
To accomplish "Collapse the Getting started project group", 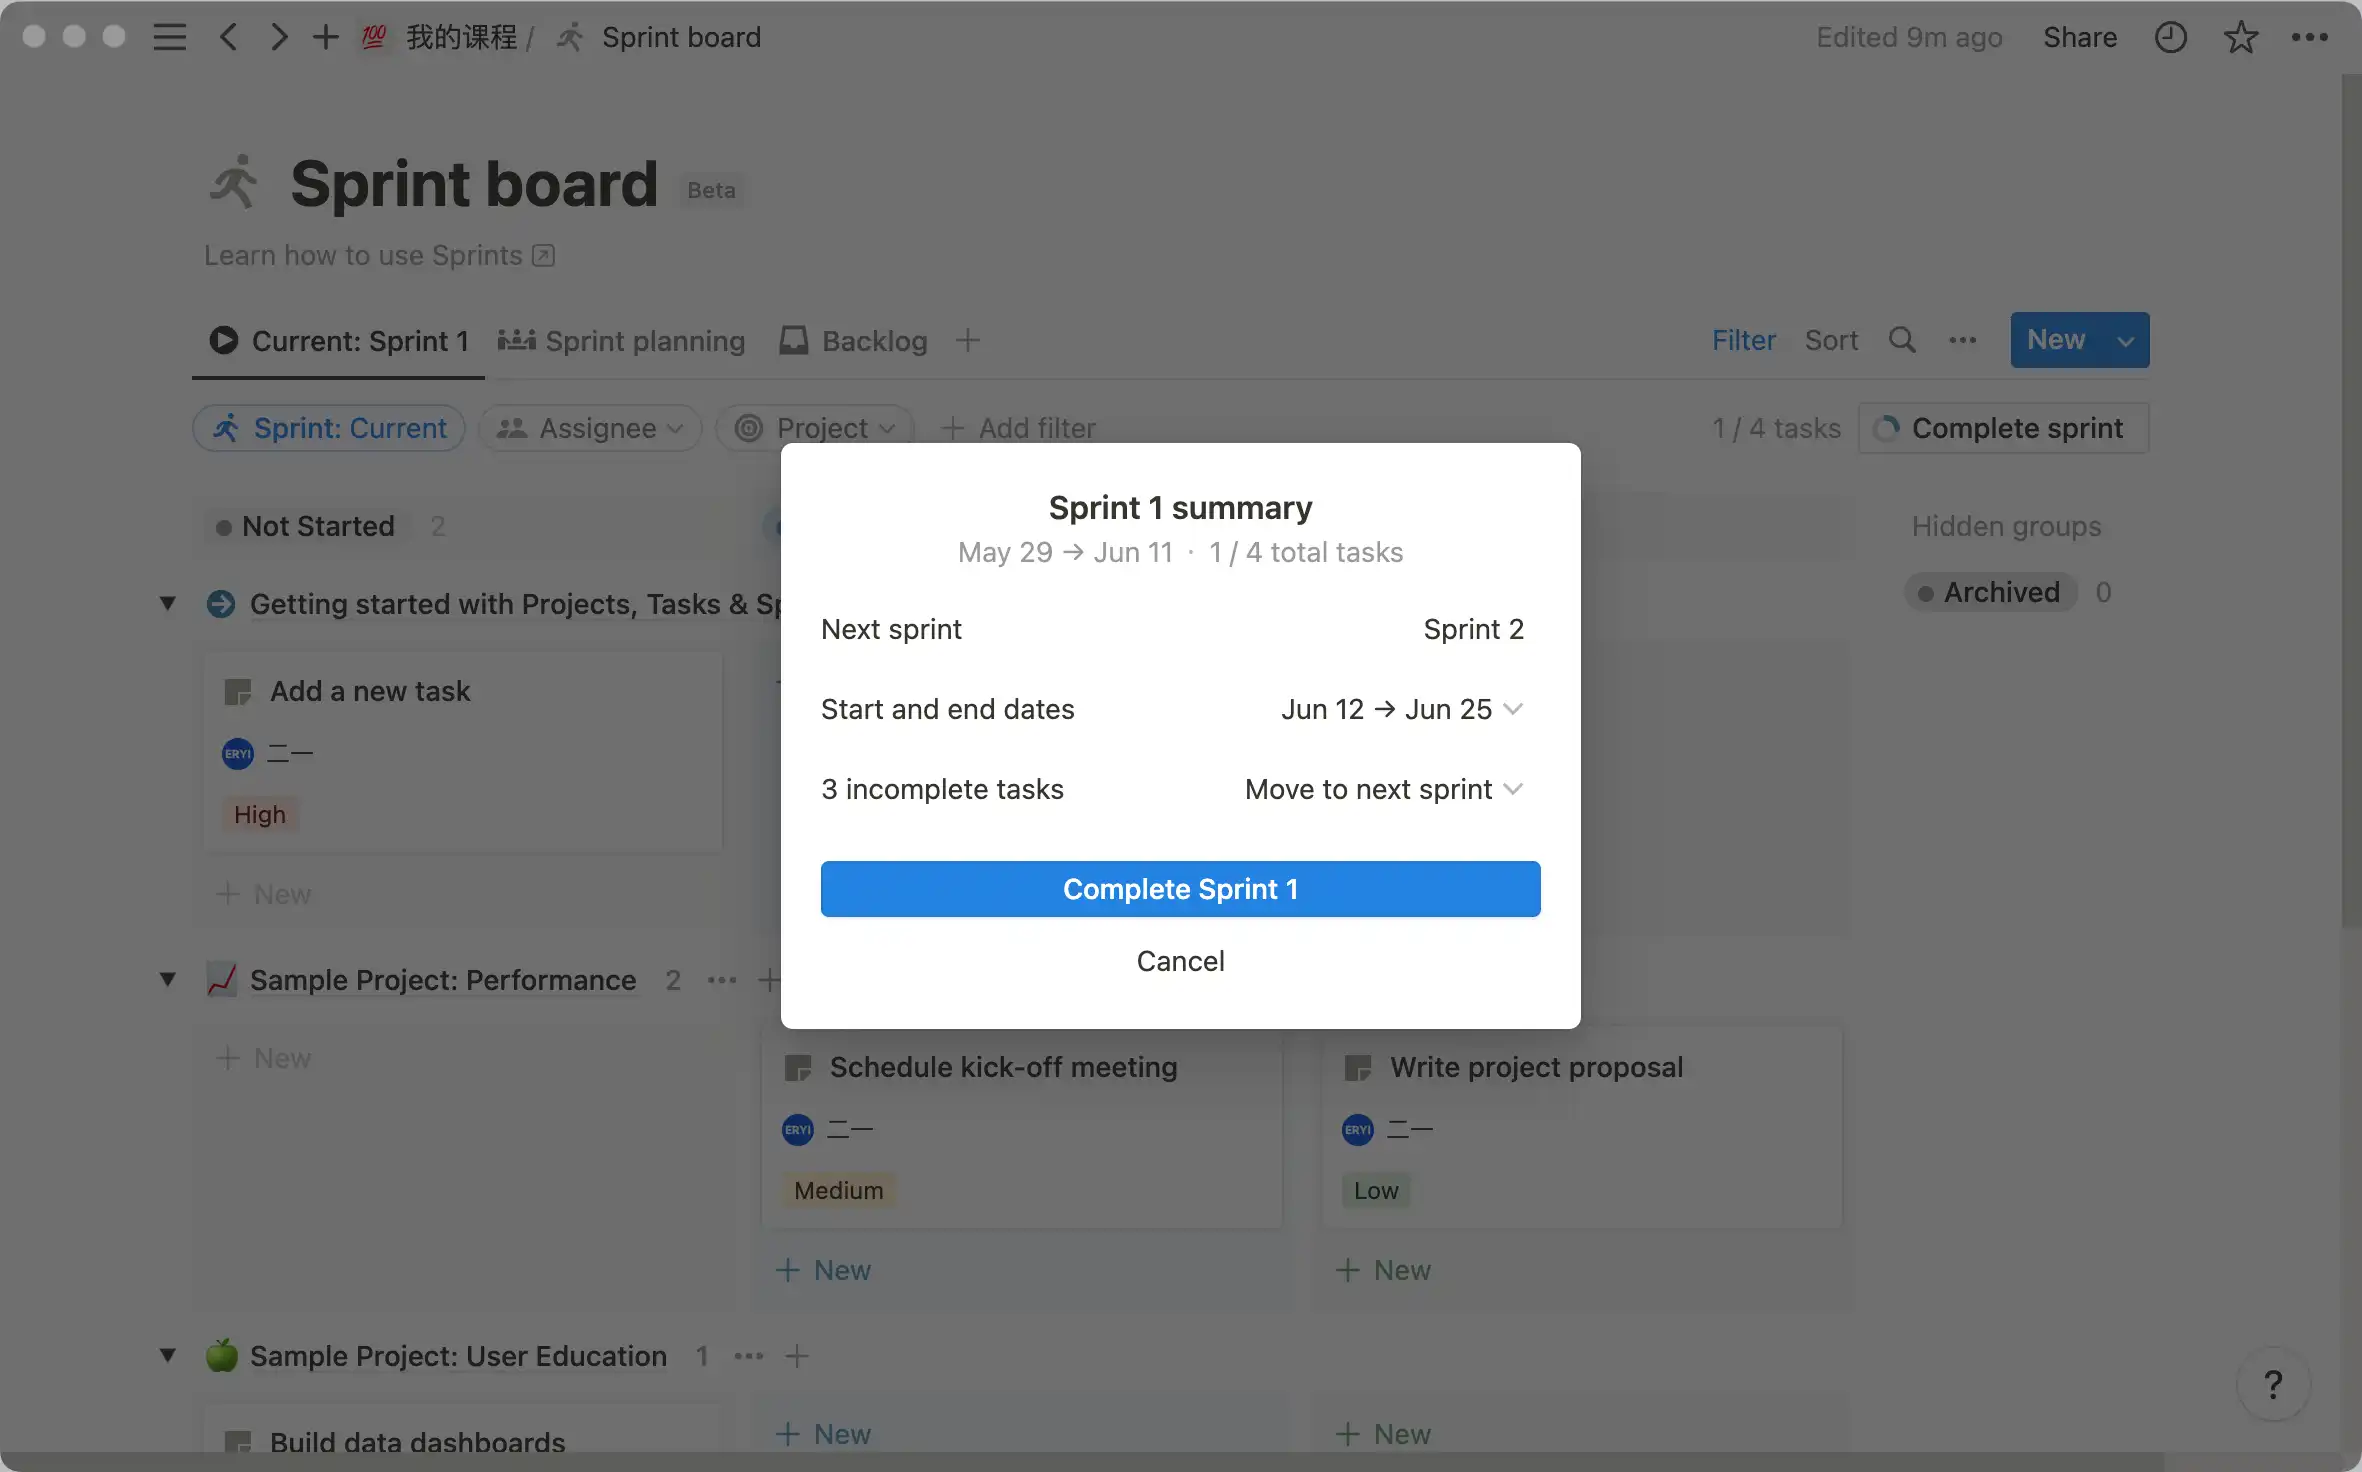I will [168, 603].
